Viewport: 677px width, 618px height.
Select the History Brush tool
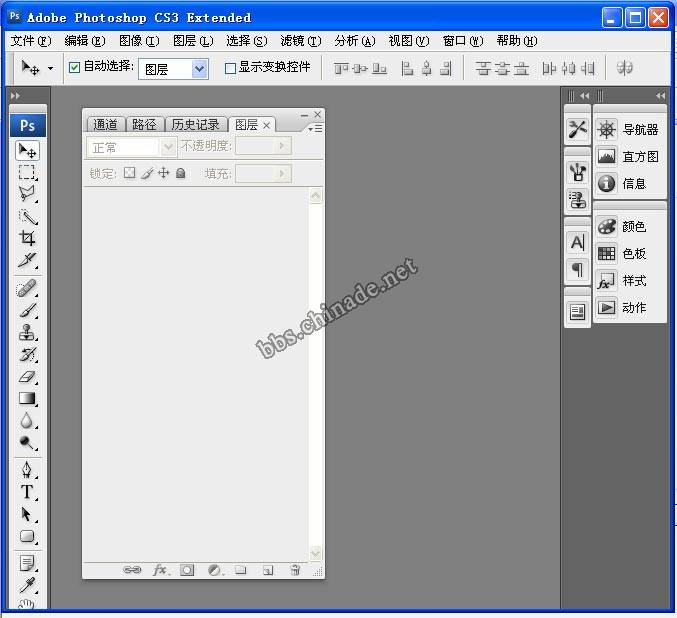pyautogui.click(x=28, y=354)
